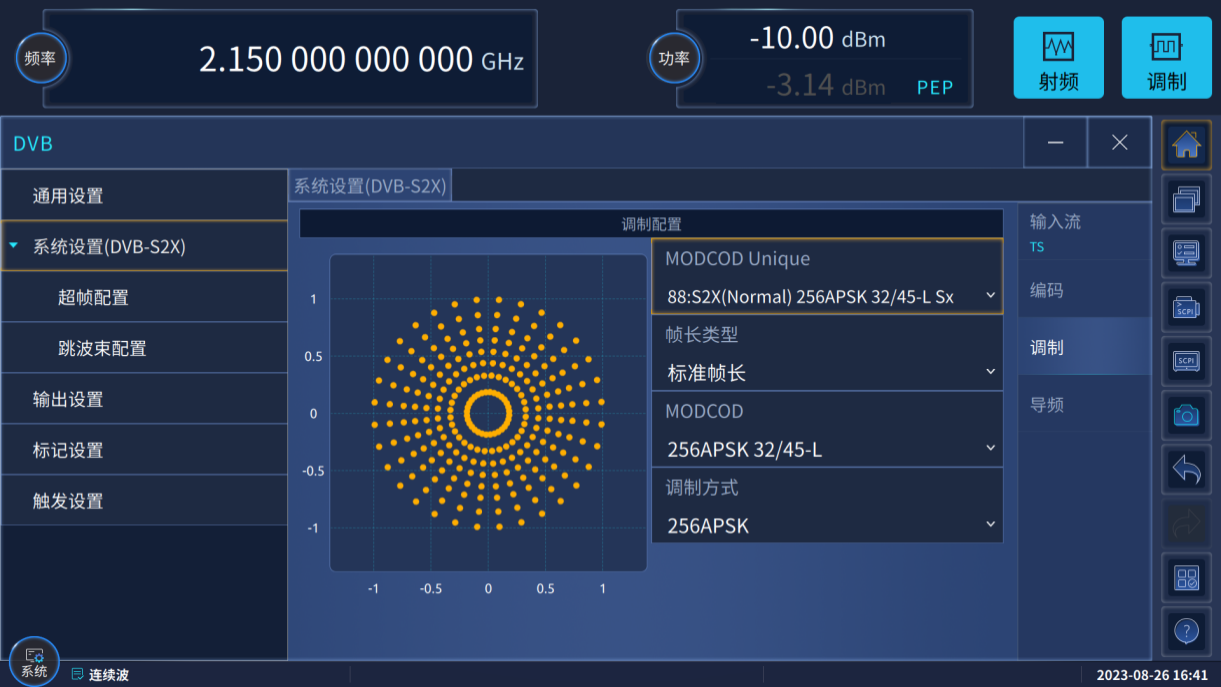
Task: Open the 调制方式 256APSK dropdown
Action: tap(827, 525)
